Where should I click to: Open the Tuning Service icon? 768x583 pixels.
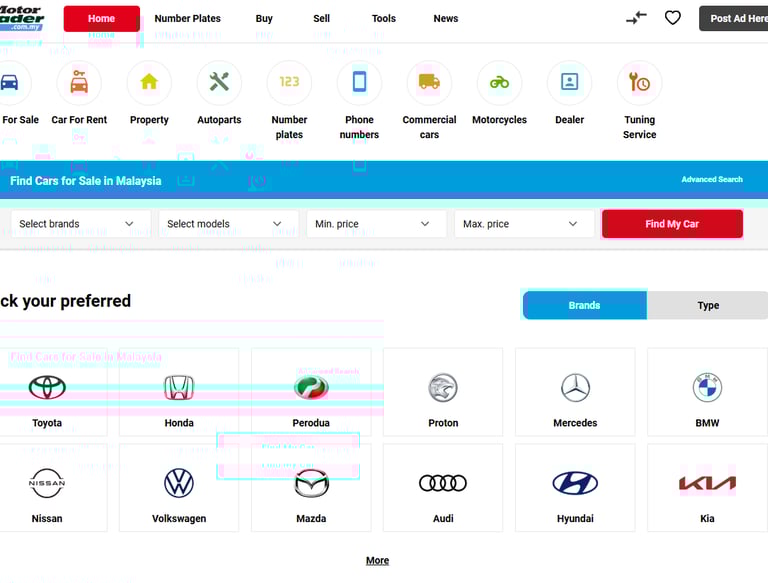[639, 82]
